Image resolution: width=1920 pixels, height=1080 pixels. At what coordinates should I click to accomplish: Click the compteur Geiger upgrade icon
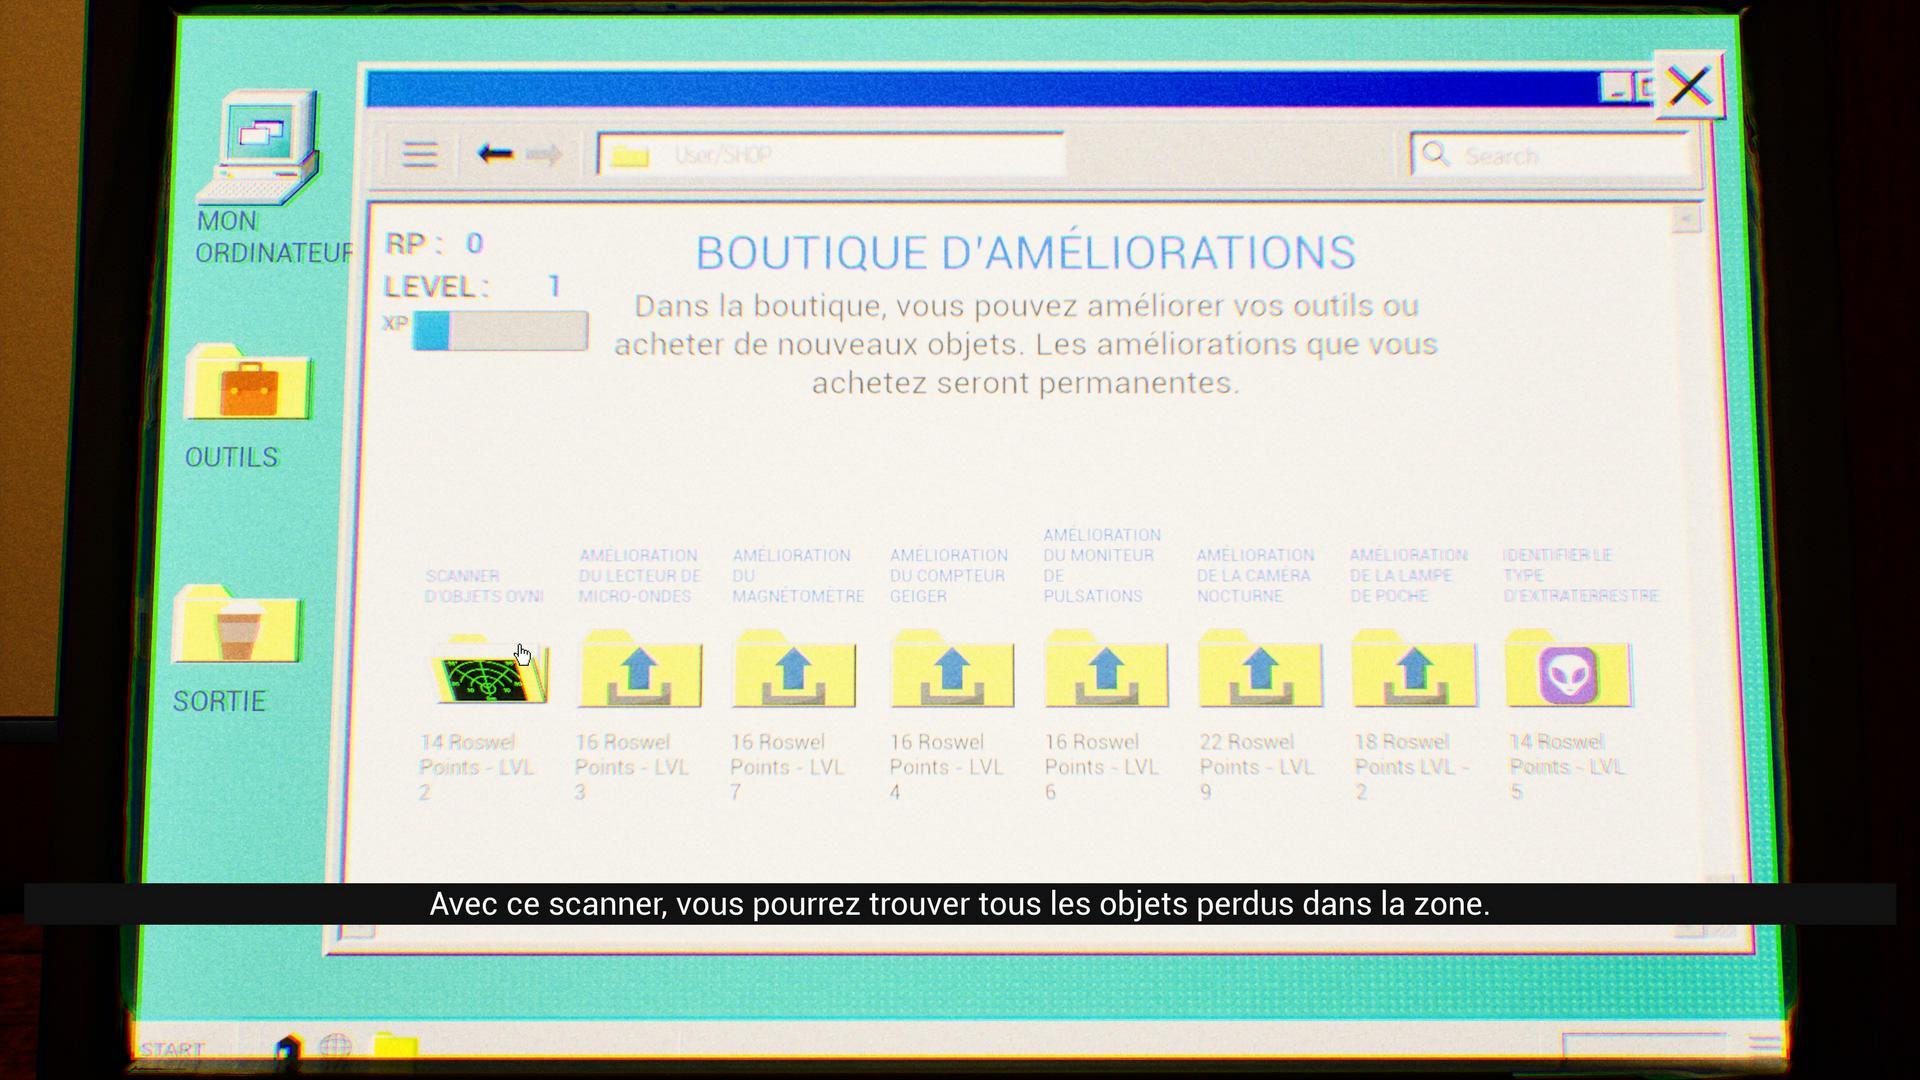point(951,672)
